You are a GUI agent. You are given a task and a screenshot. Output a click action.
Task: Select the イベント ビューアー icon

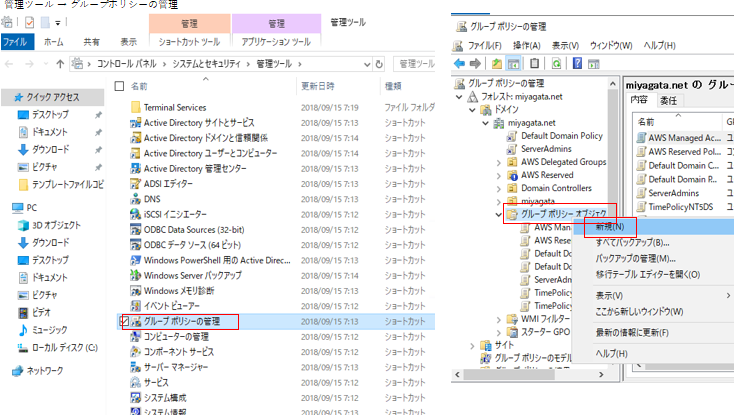(x=136, y=306)
